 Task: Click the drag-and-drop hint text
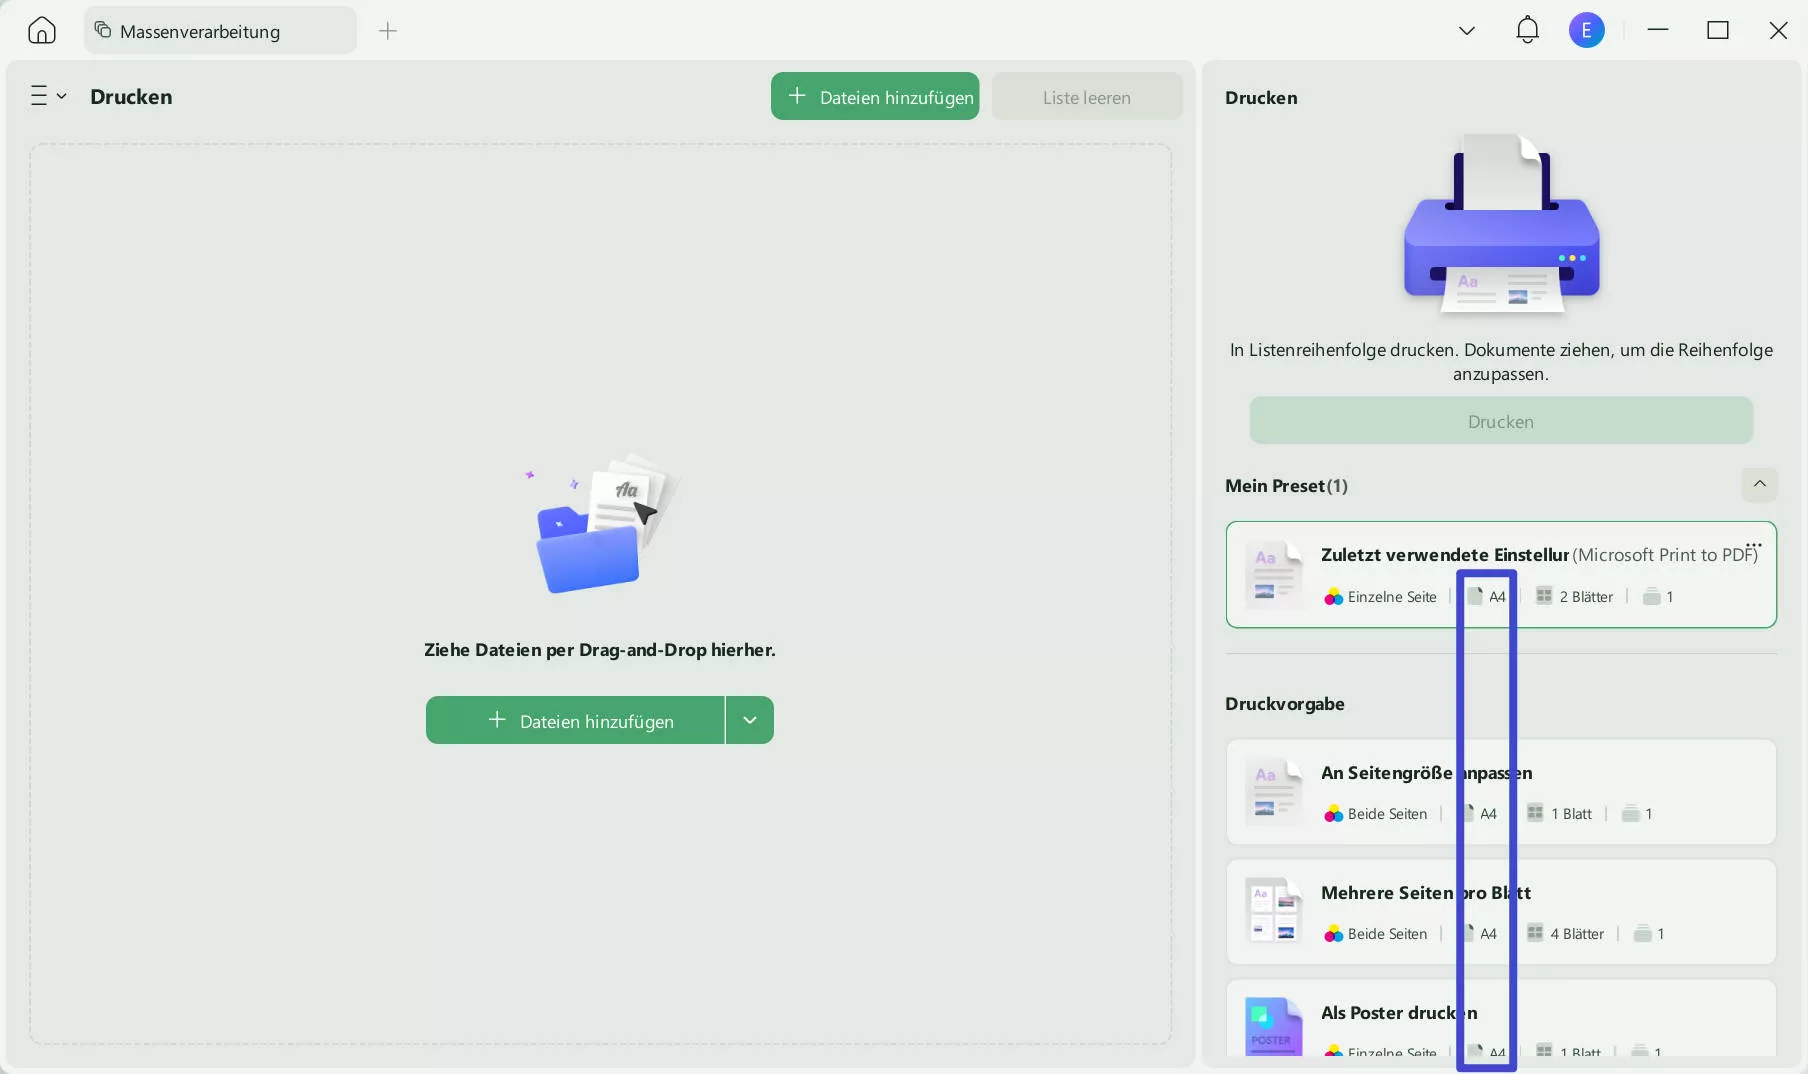point(600,649)
